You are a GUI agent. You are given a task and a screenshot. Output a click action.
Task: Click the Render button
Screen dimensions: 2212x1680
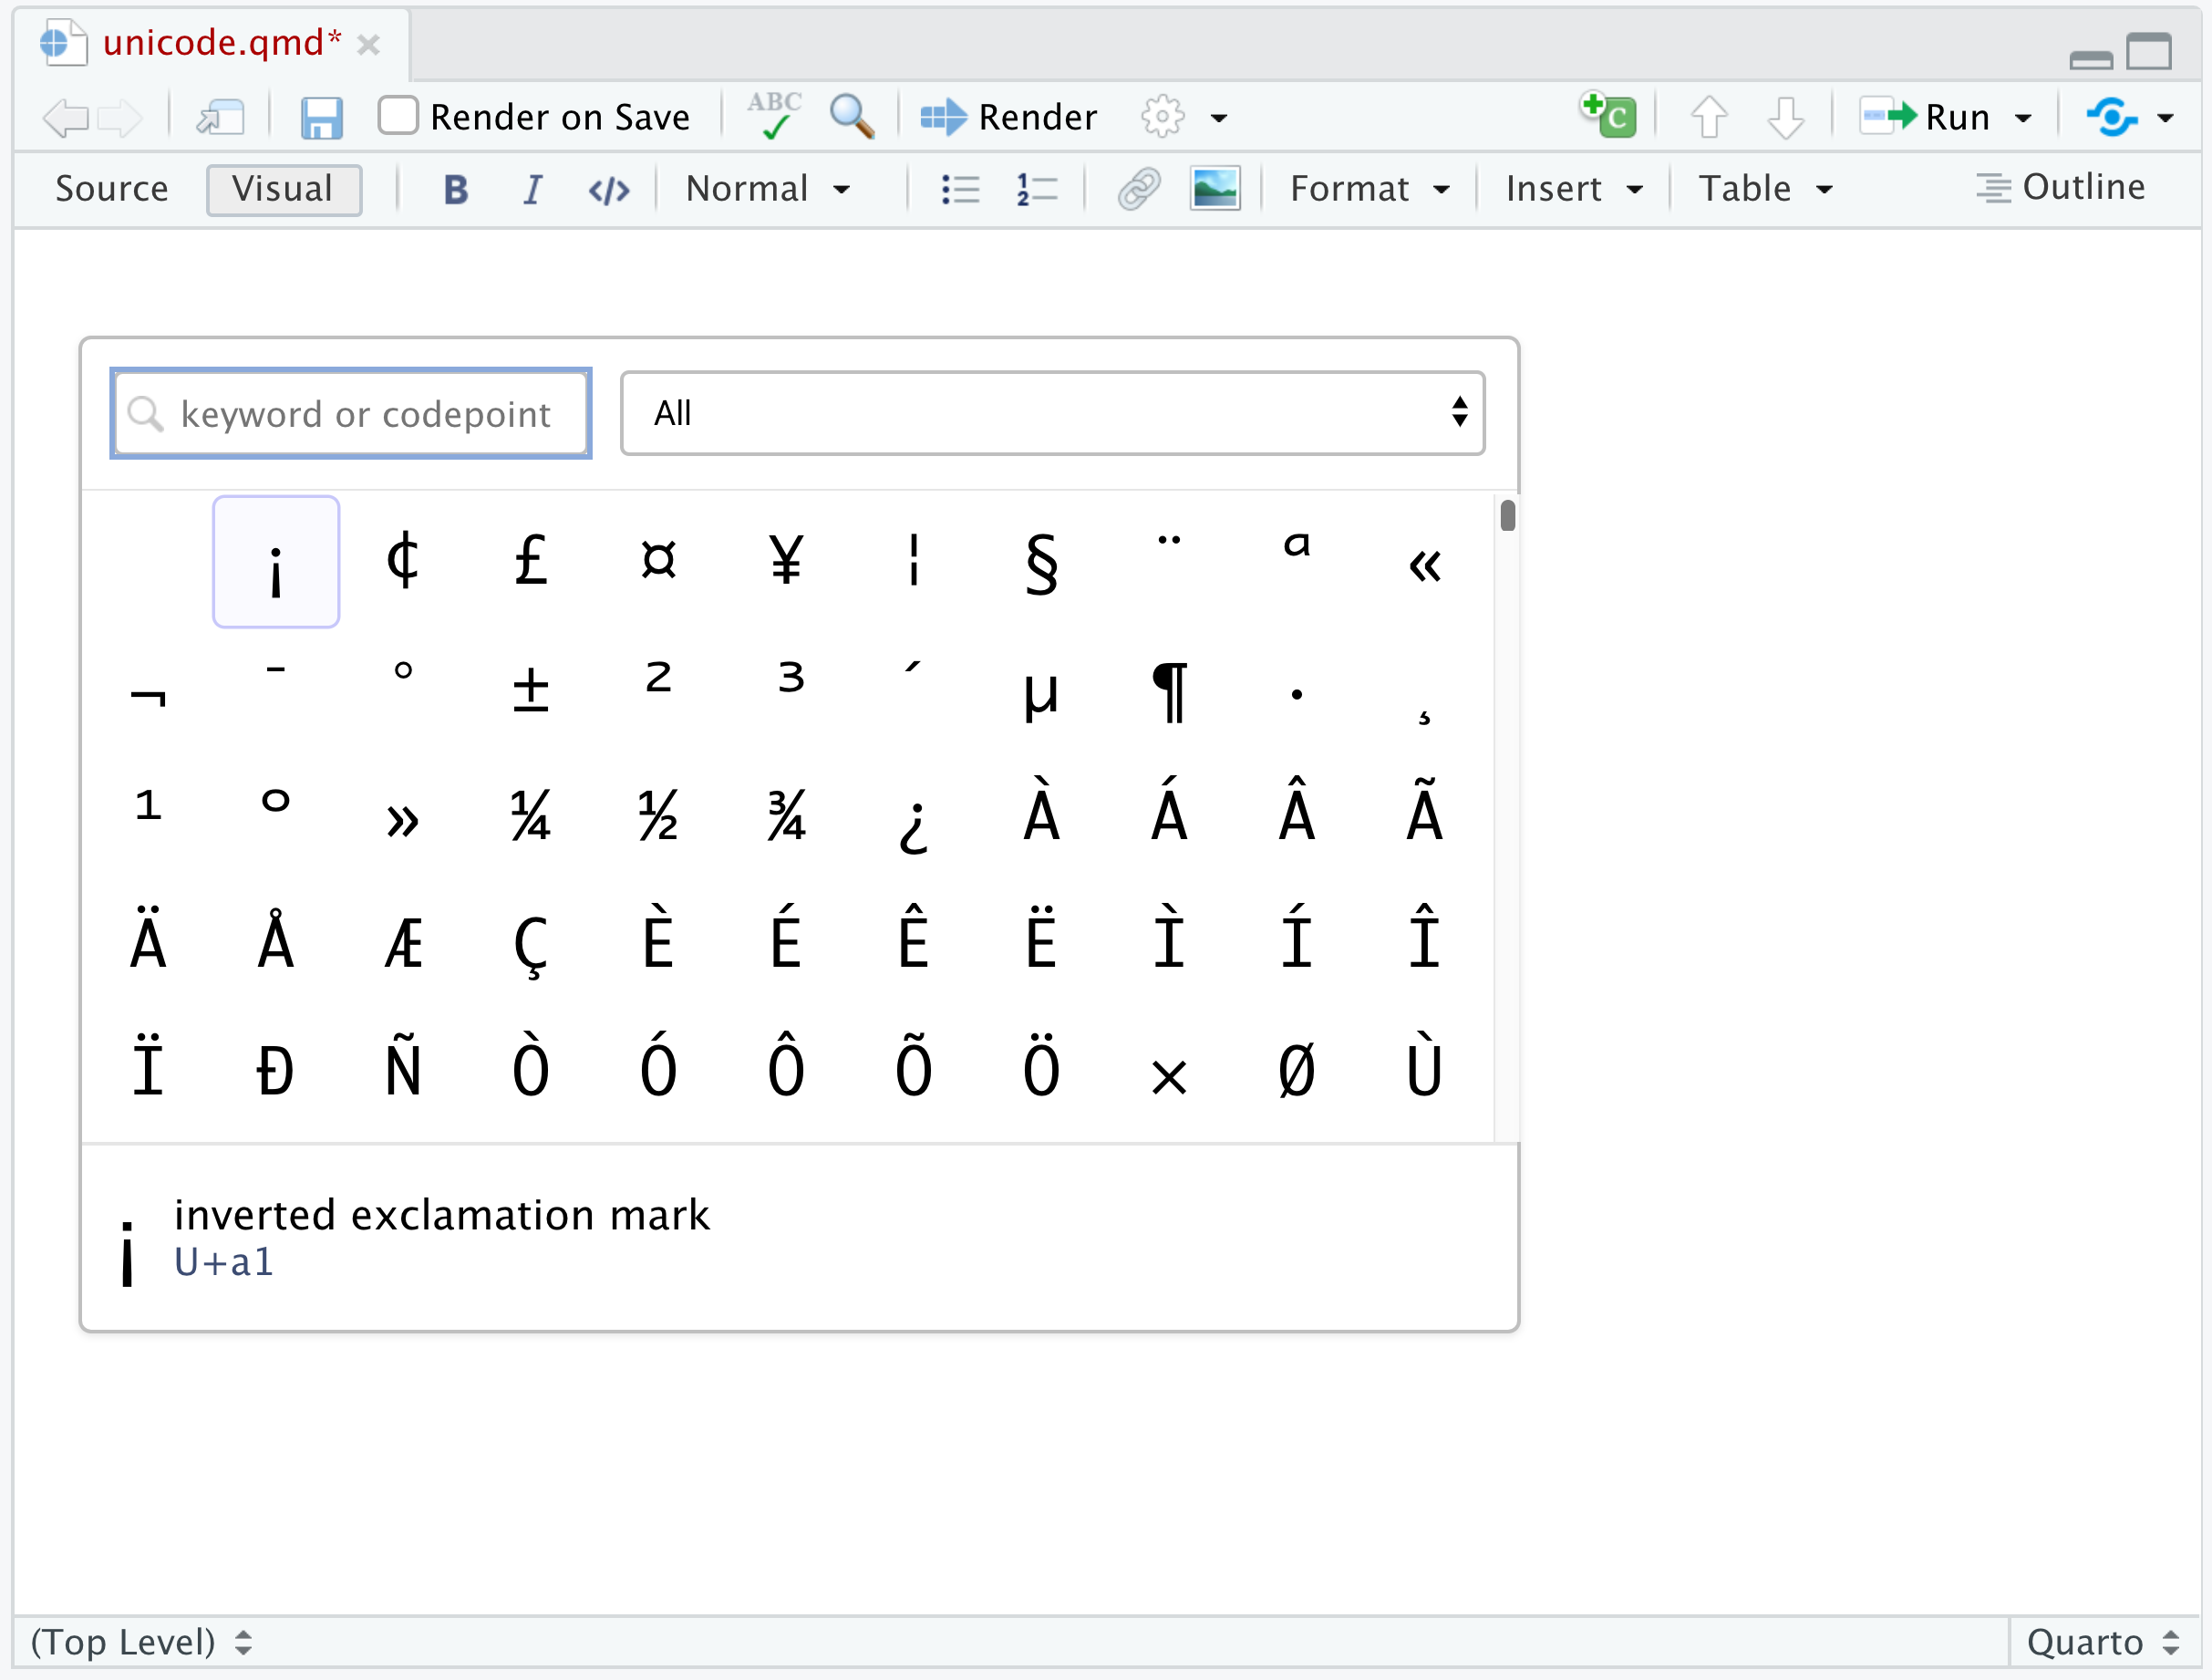1009,117
